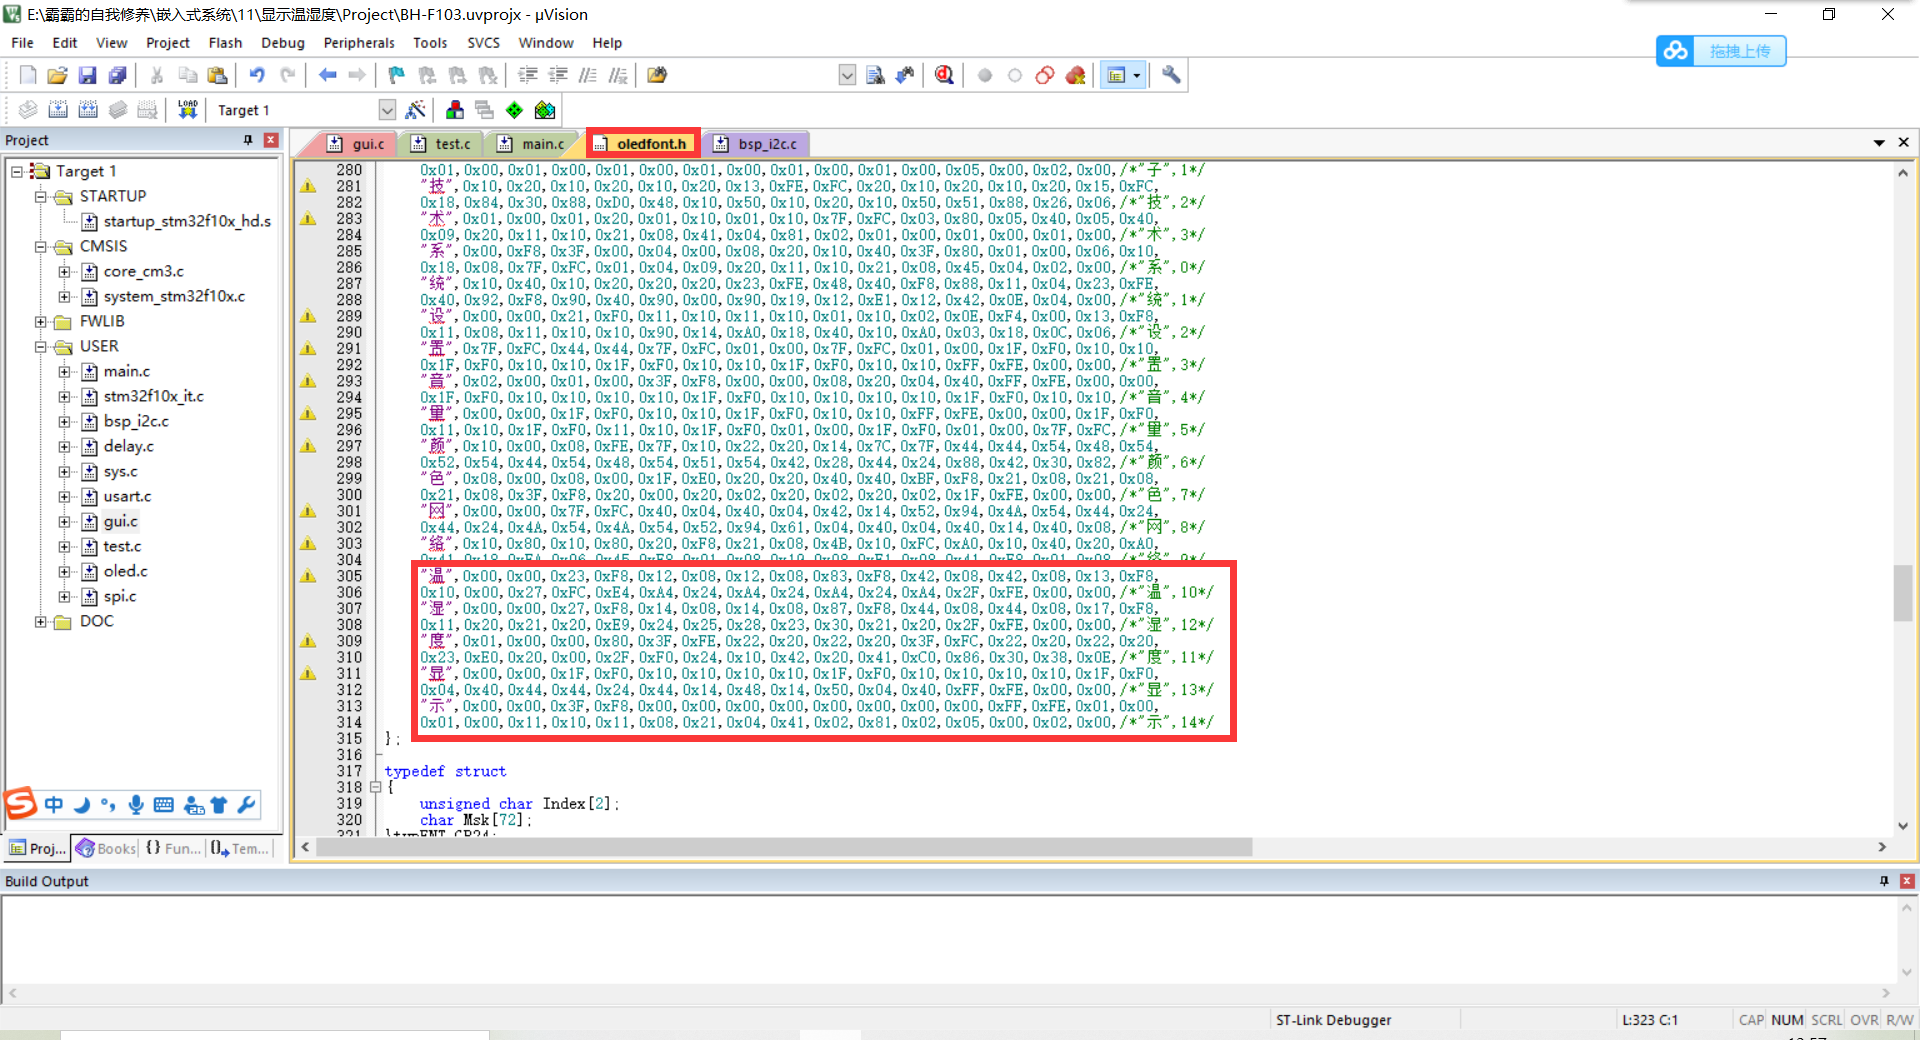Toggle the Sogou moon half-width mode
1920x1040 pixels.
[82, 804]
